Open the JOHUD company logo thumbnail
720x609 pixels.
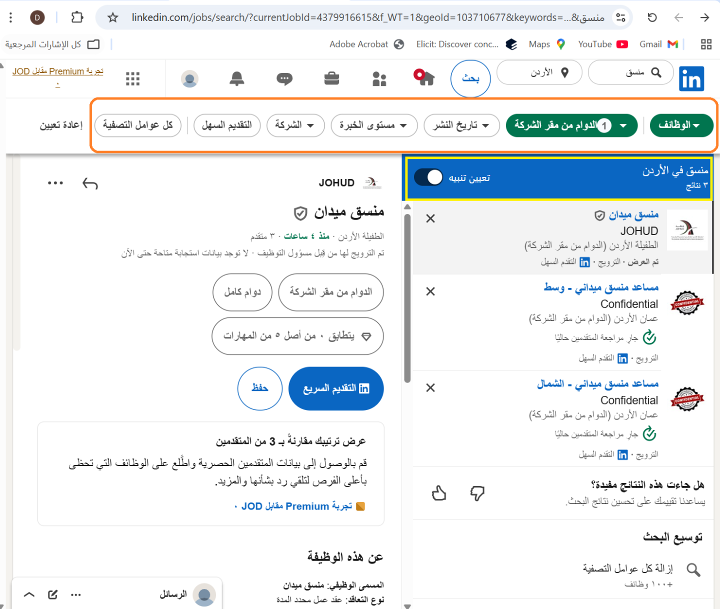coord(687,230)
